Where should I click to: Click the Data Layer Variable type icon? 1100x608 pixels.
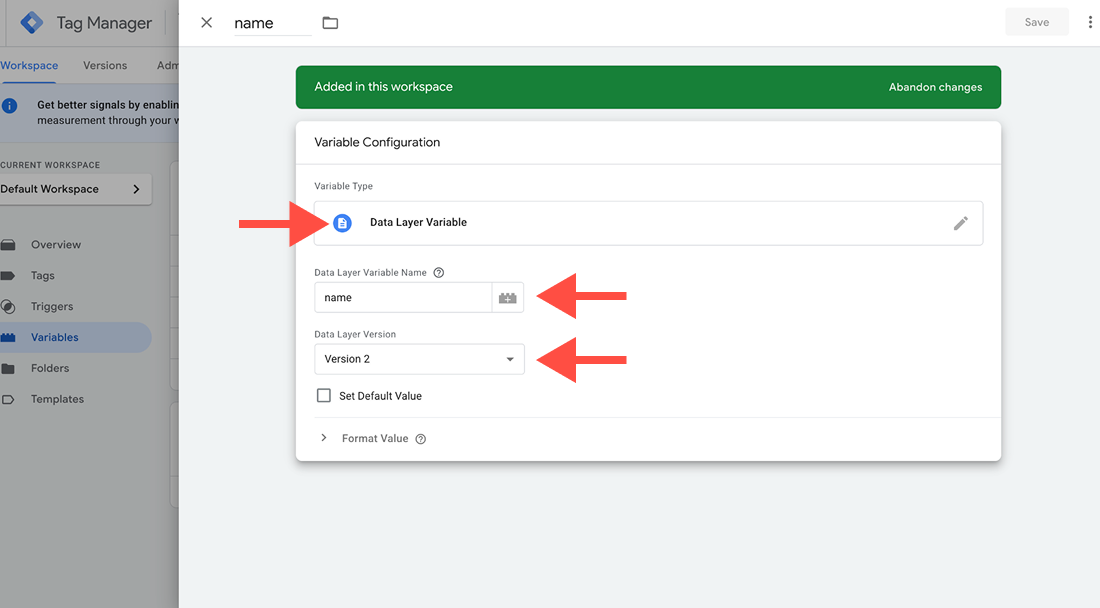click(x=342, y=223)
